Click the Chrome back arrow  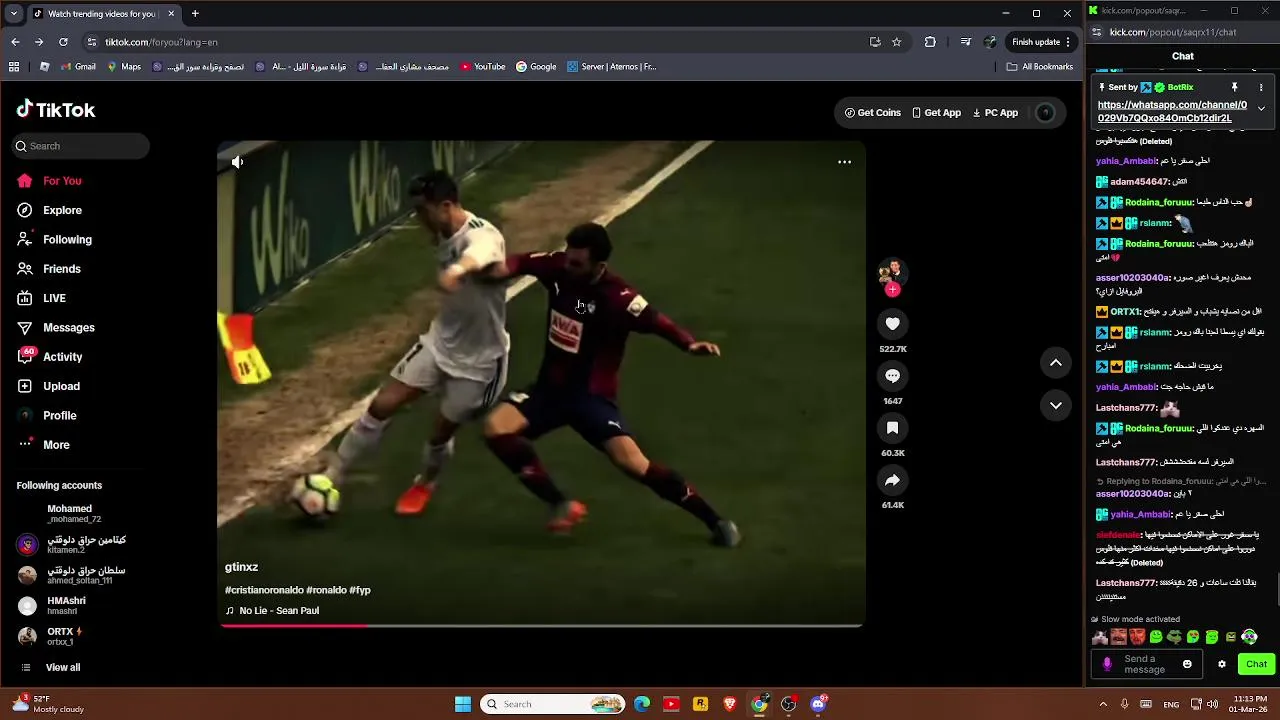coord(15,42)
